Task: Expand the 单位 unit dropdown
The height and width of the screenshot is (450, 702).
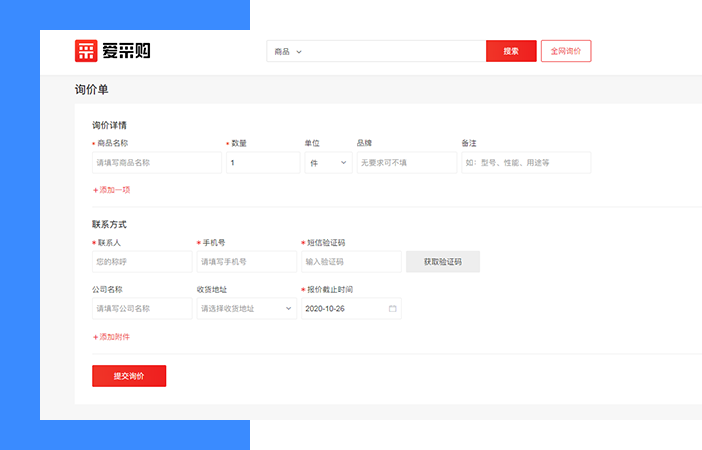Action: (x=328, y=162)
